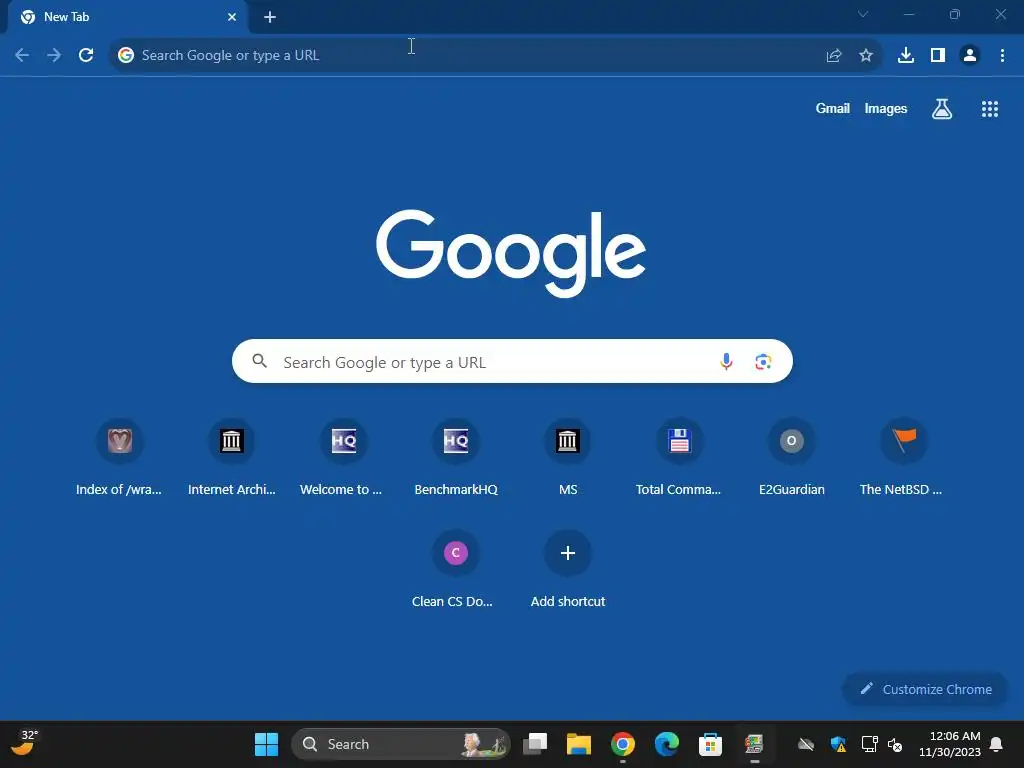Open the profile avatar icon

point(970,56)
